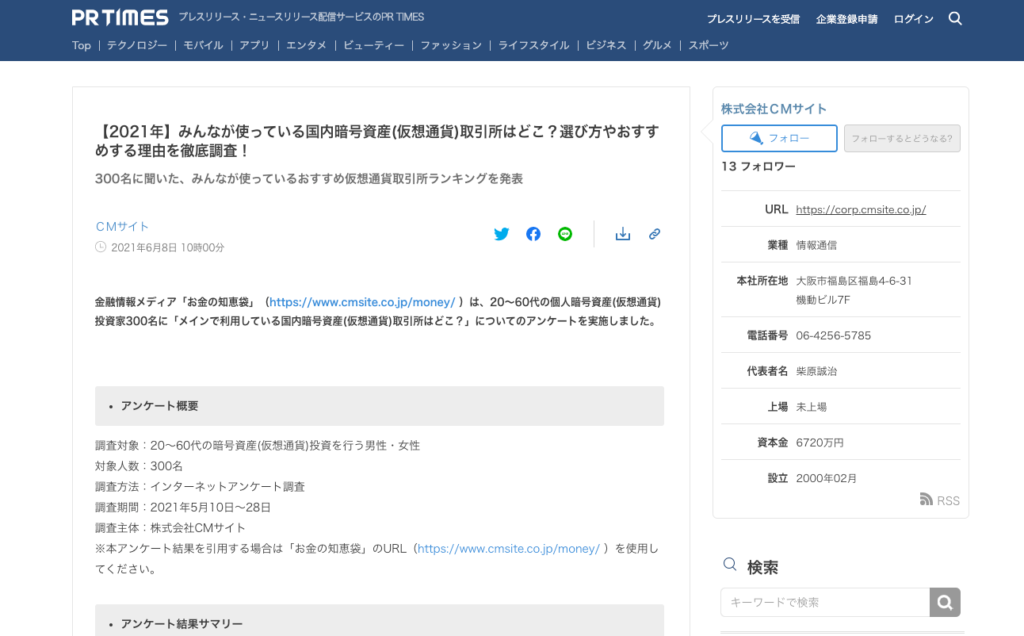Follow 株式会社CMサイト with フォロー button

[779, 138]
